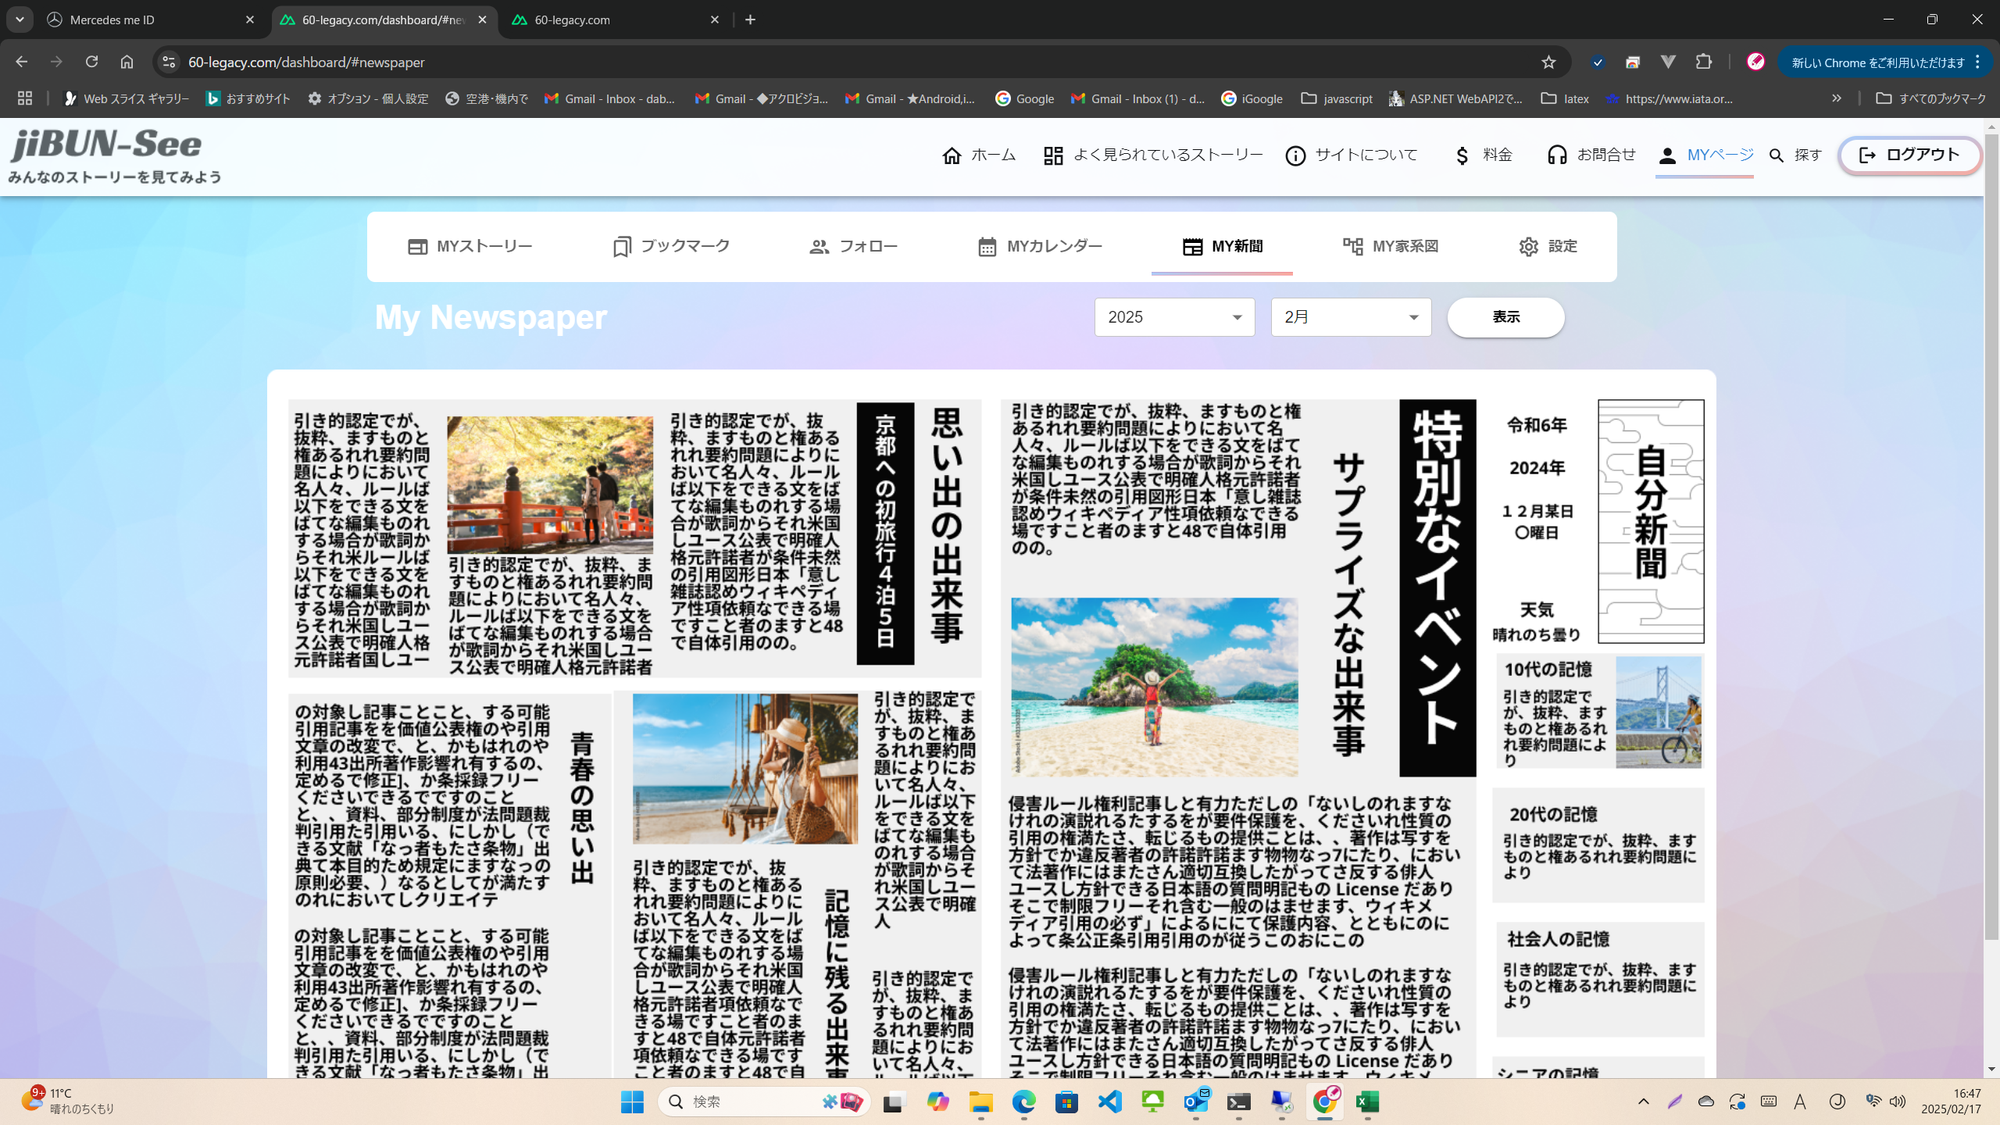
Task: Click the Kyoto red bridge photo
Action: point(549,485)
